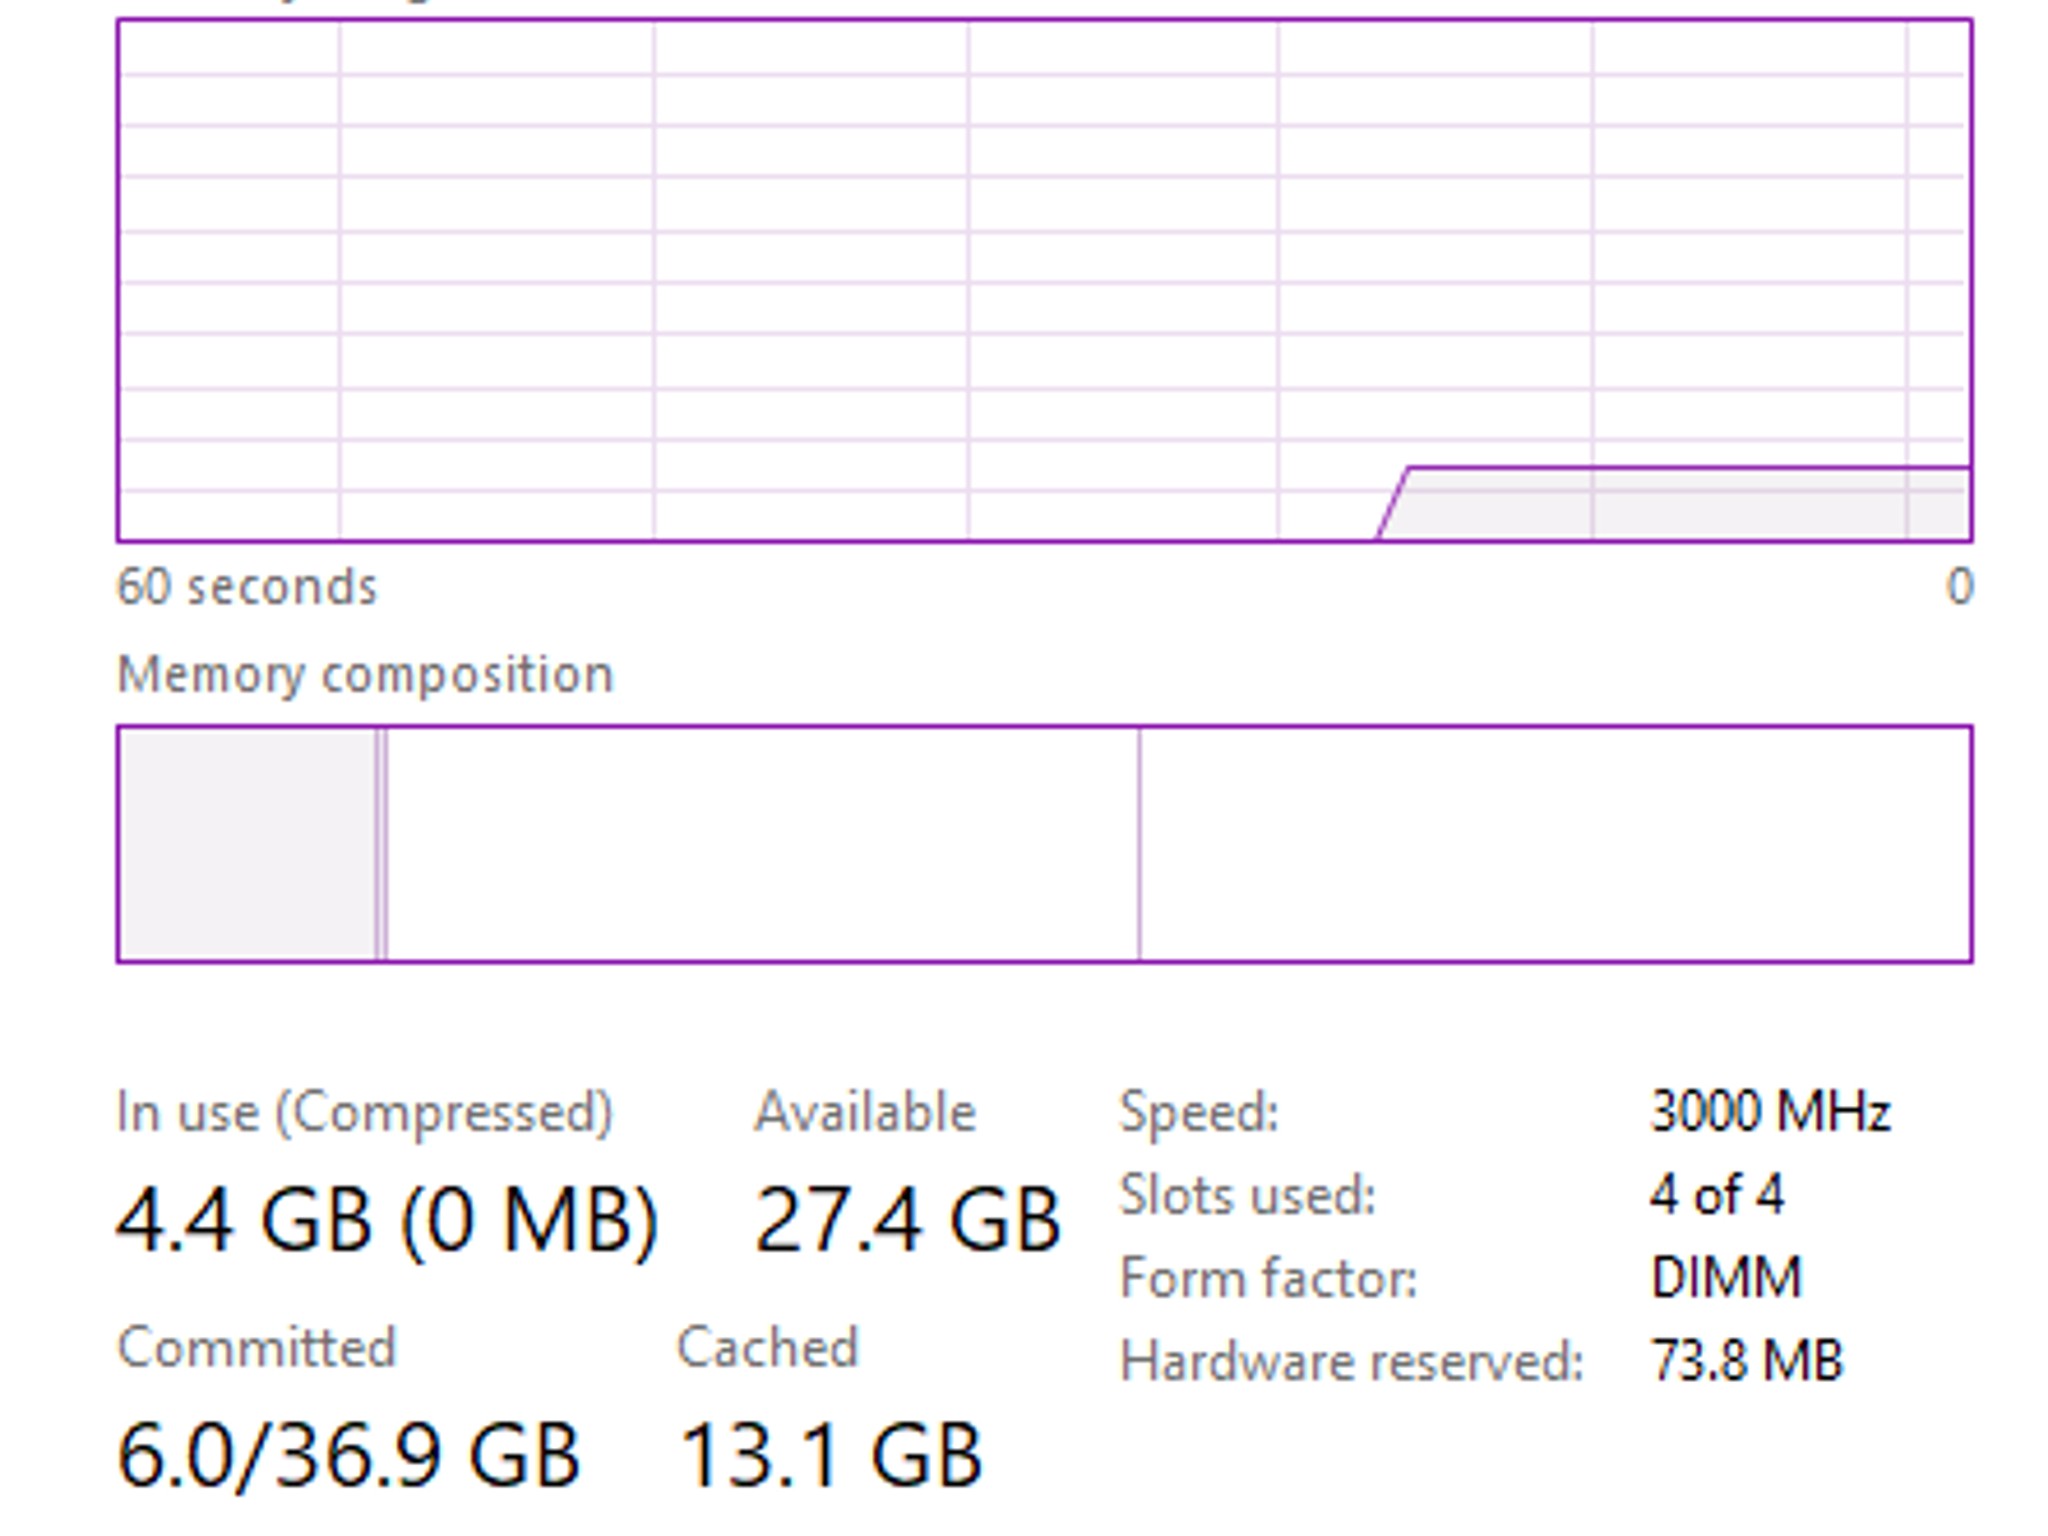The image size is (2048, 1536).
Task: Click the "60 seconds" graph label
Action: coord(247,587)
